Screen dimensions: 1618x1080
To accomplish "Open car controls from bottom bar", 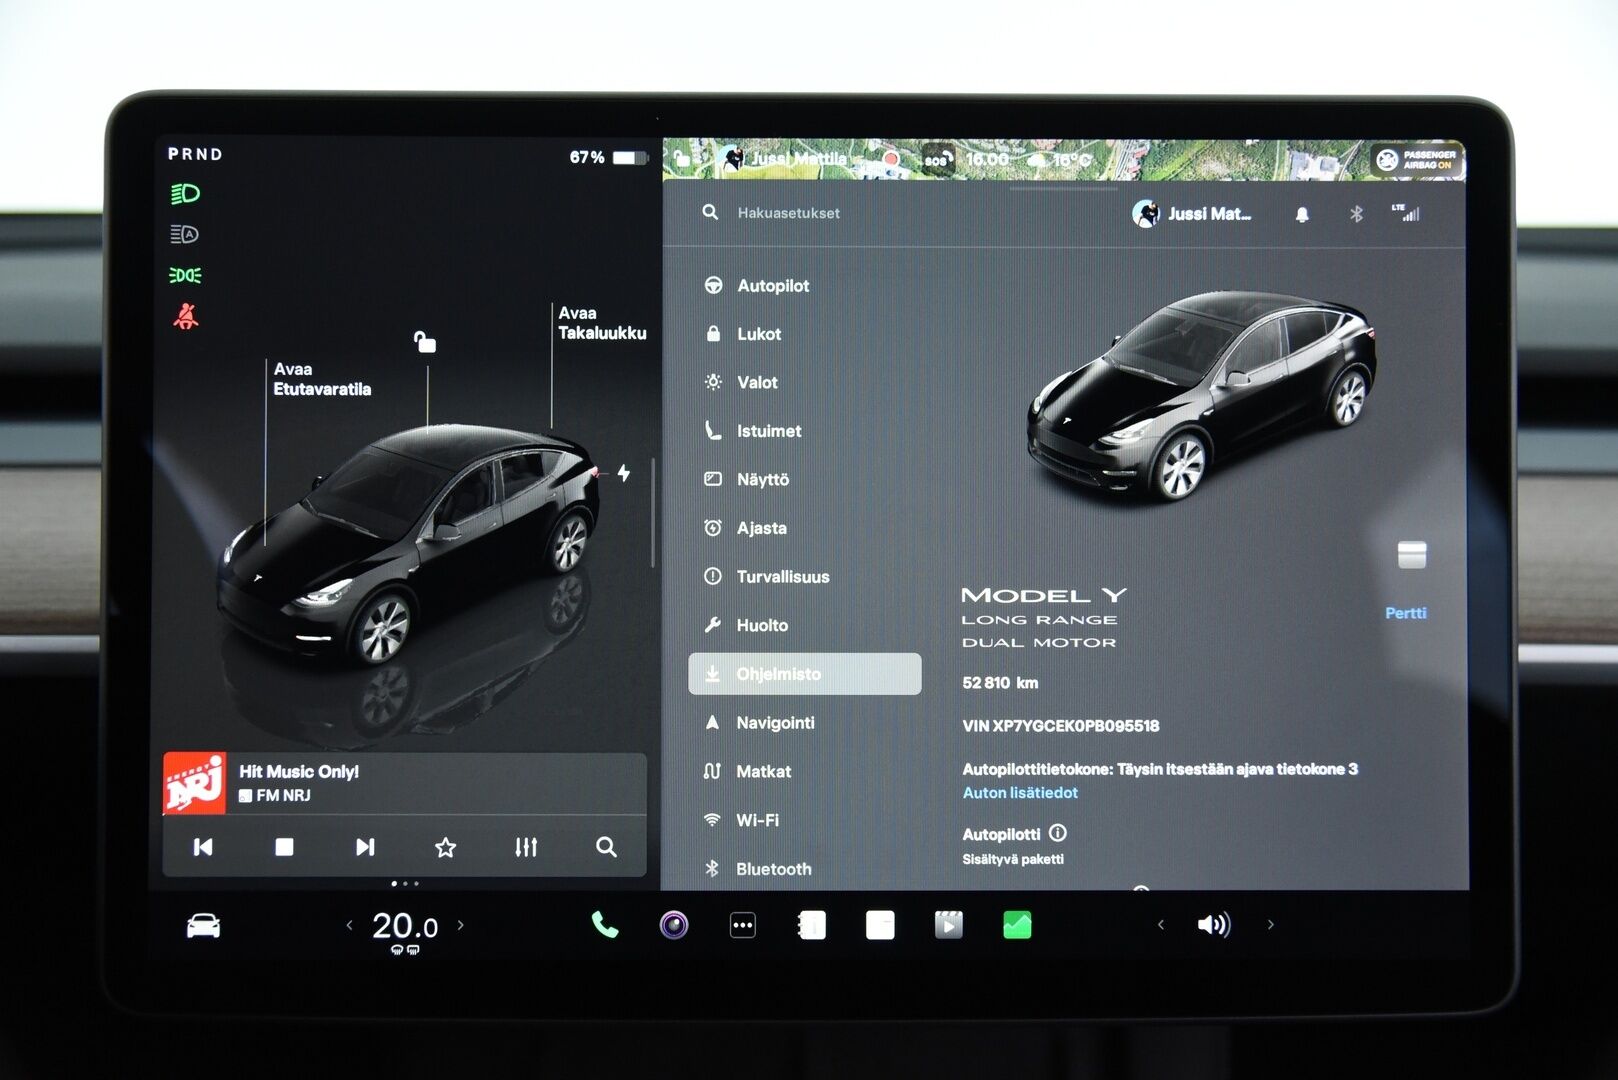I will (x=203, y=926).
